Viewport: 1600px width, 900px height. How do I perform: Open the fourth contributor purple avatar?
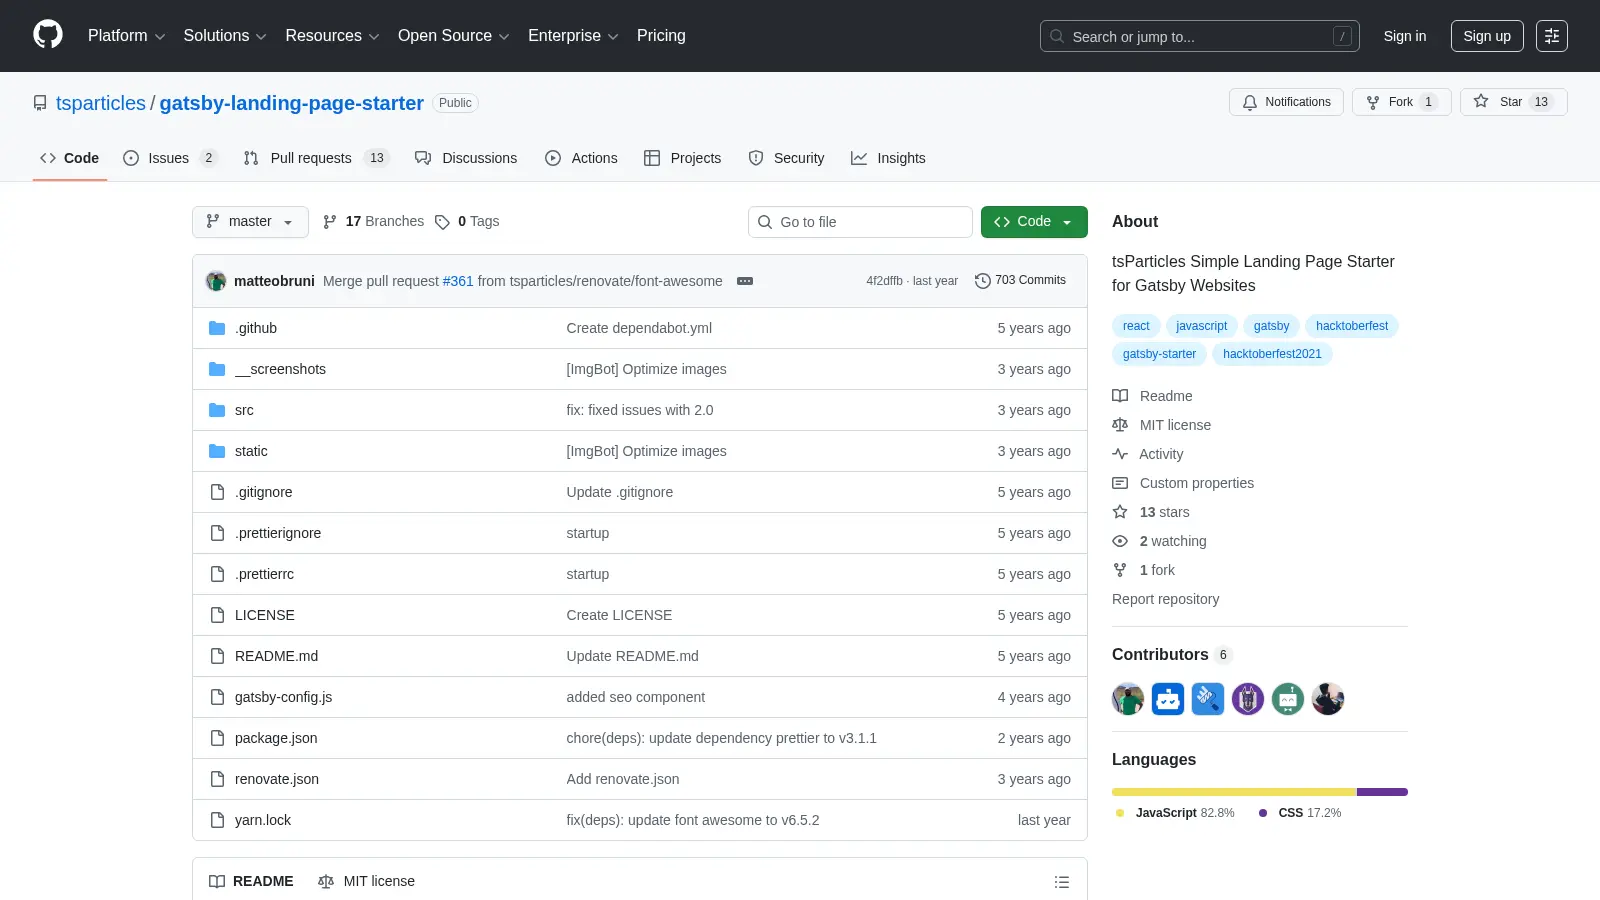pos(1248,699)
